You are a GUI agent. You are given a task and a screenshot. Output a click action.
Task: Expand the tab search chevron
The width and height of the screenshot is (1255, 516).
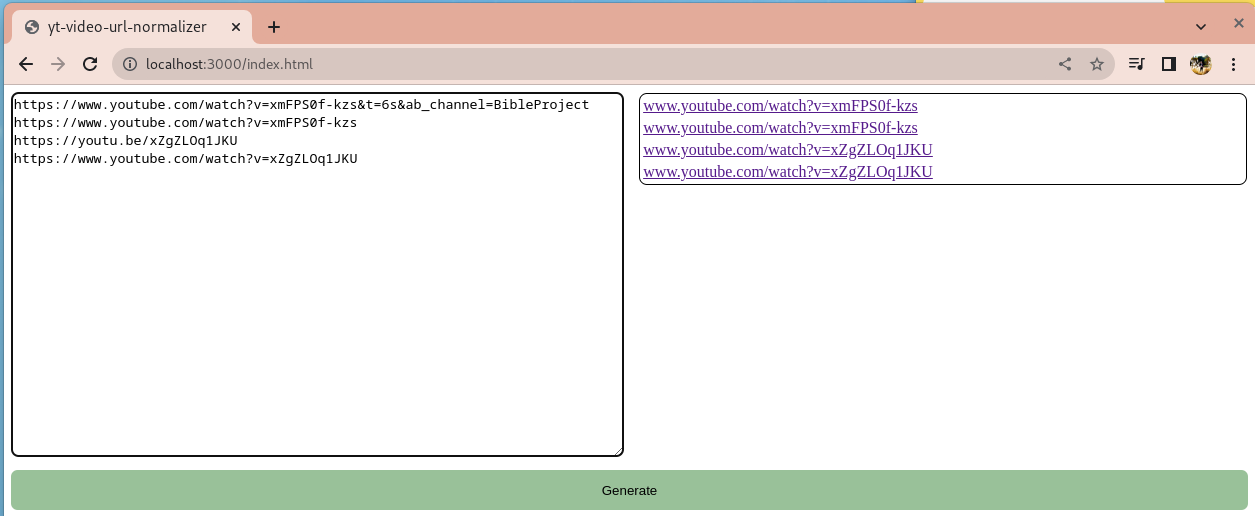click(x=1201, y=26)
